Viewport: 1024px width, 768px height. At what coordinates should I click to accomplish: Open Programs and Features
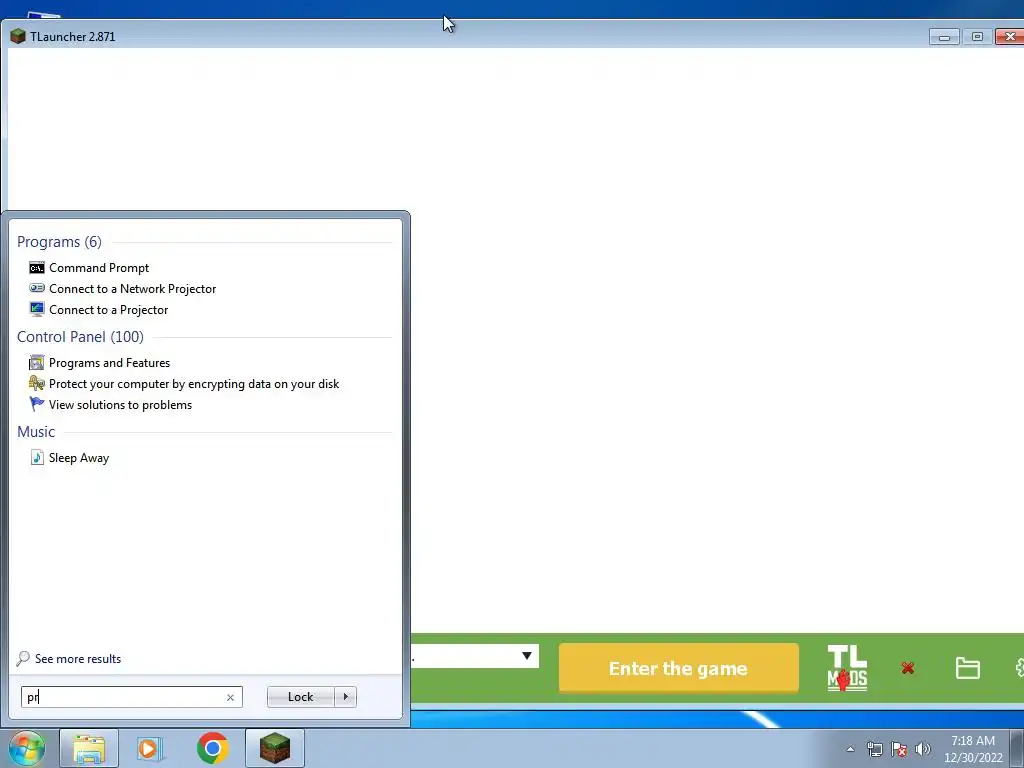point(99,362)
